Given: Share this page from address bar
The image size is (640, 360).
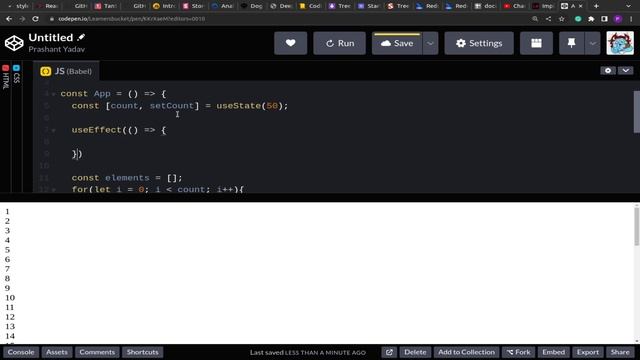Looking at the screenshot, I should (x=548, y=19).
